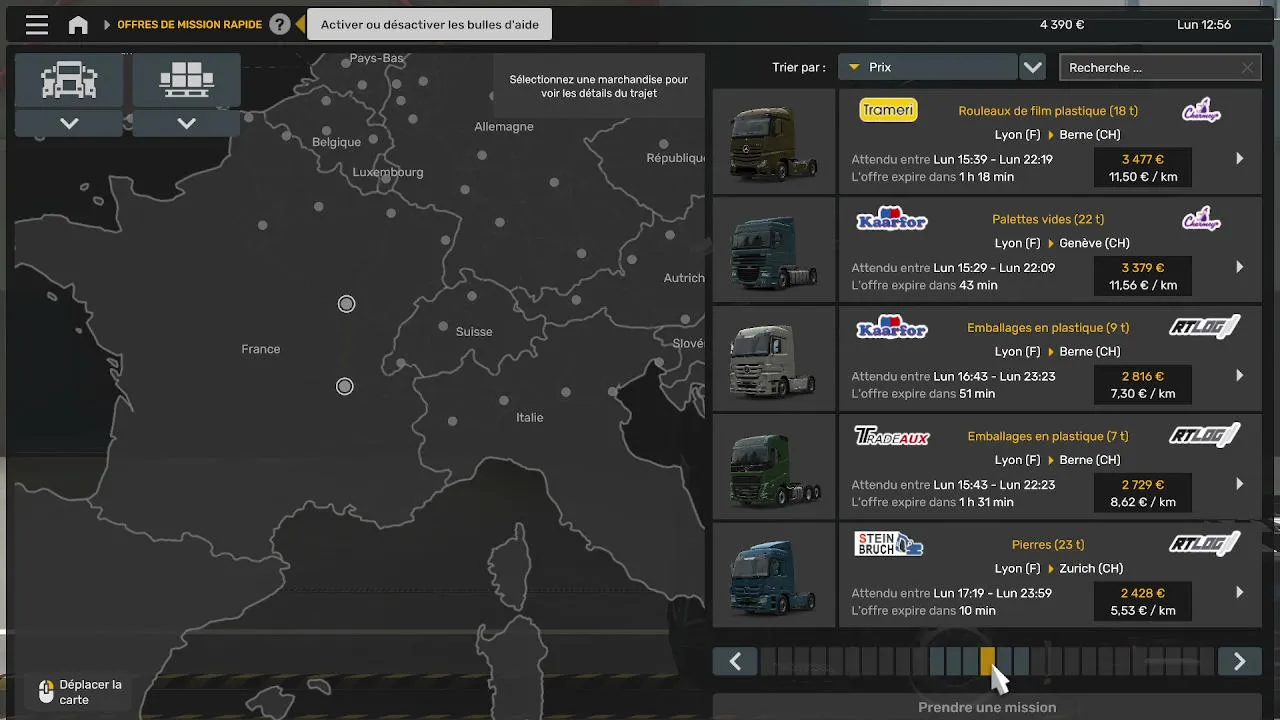Click the '4 390 €' balance in the top bar
The image size is (1280, 720).
click(1062, 25)
